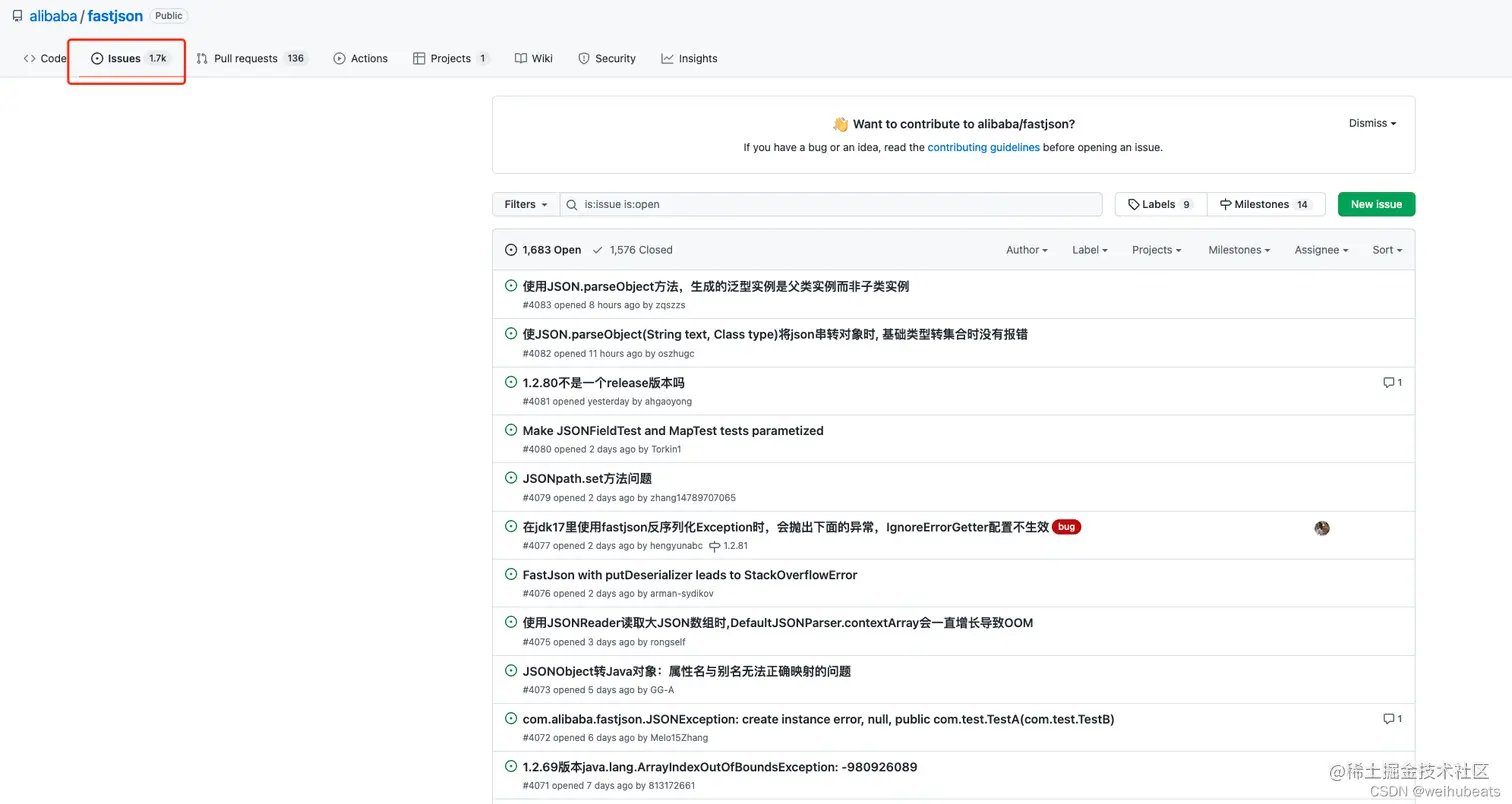Click the open-issue icon for issue #4083
1512x804 pixels.
(x=511, y=286)
